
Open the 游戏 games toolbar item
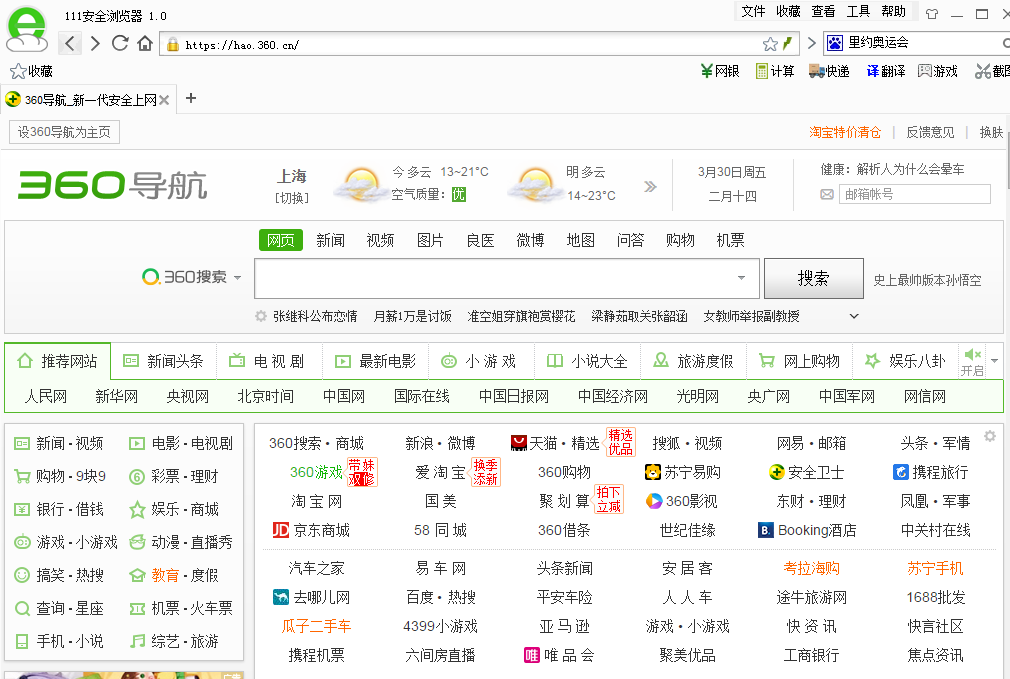938,71
